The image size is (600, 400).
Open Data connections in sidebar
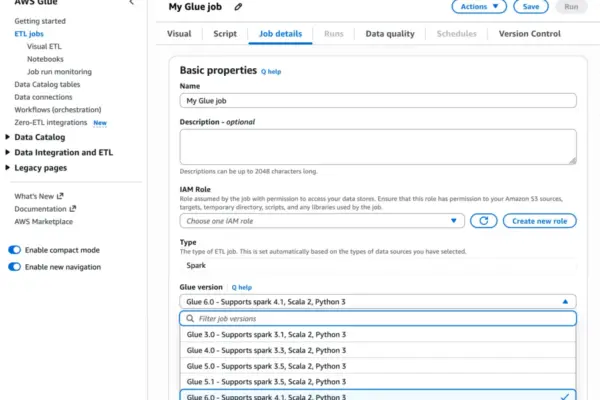[43, 97]
